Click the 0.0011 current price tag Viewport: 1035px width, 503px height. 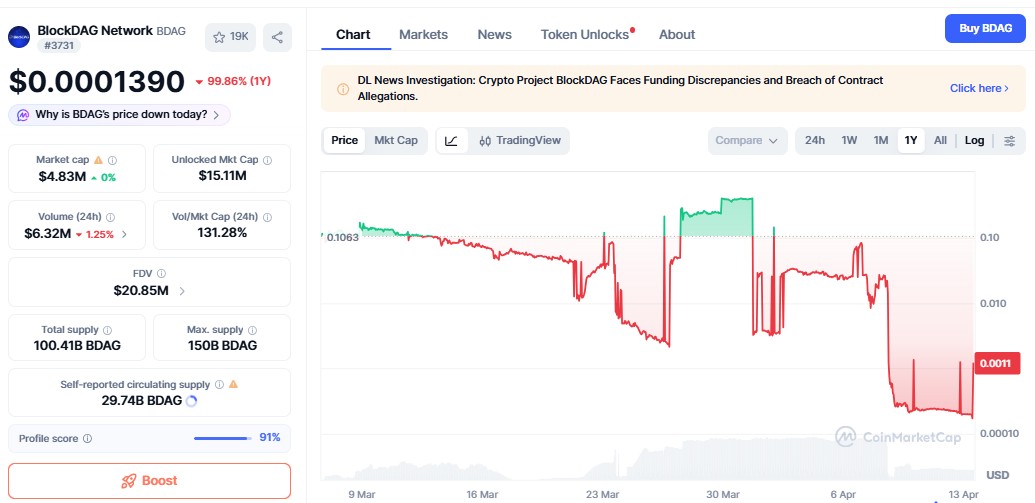click(x=997, y=363)
